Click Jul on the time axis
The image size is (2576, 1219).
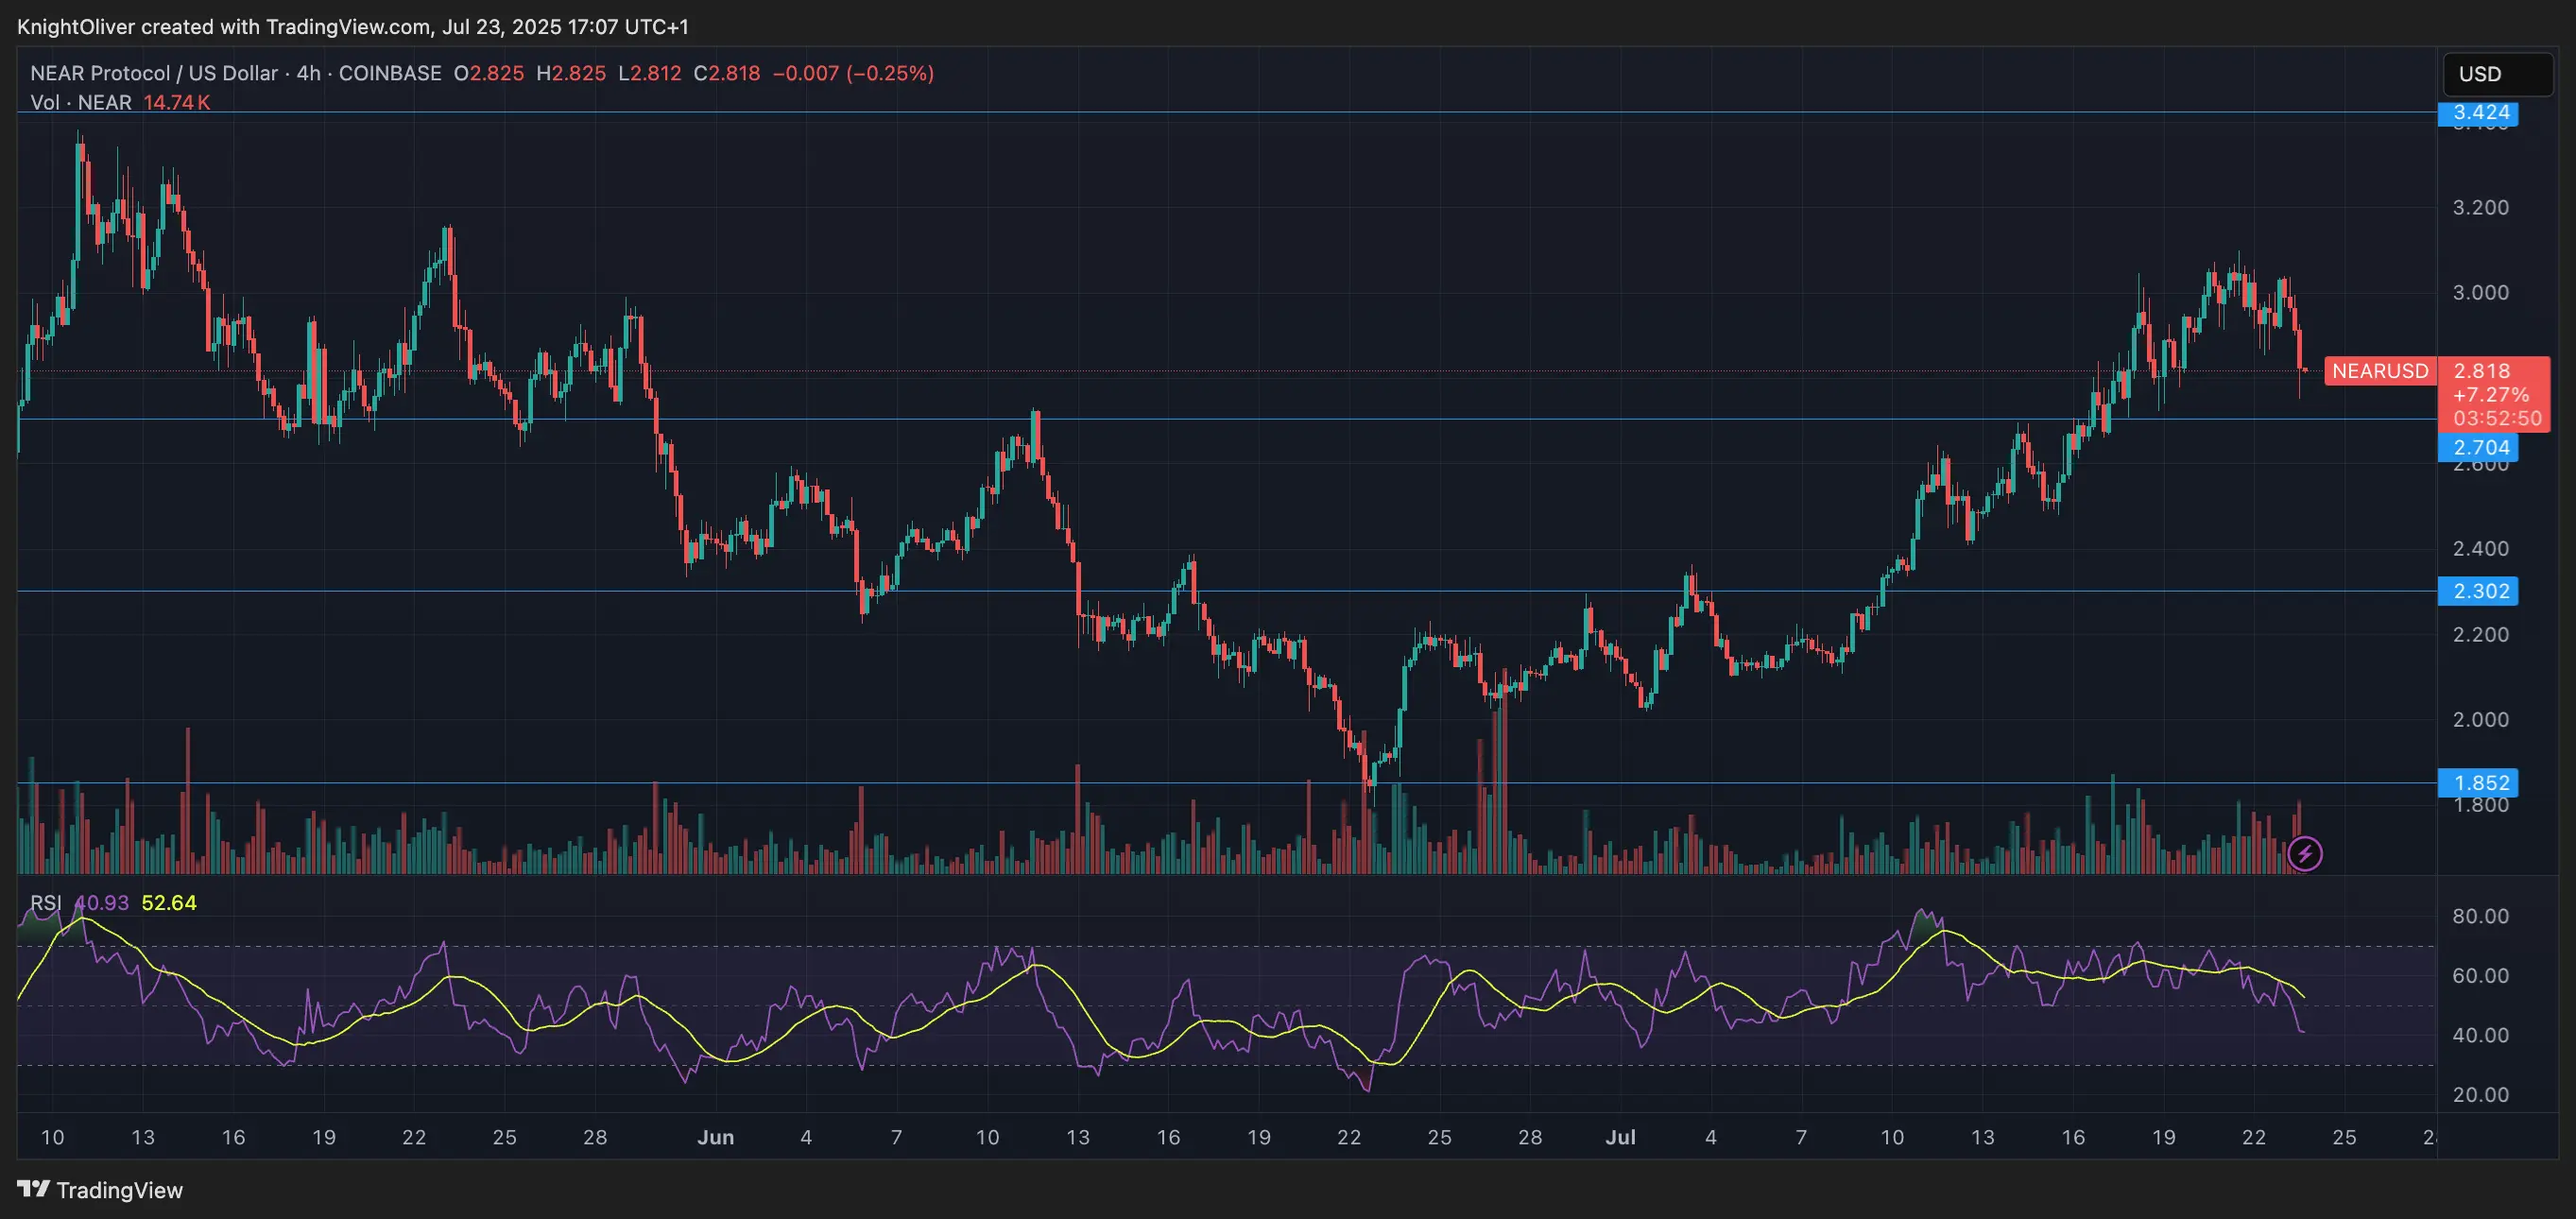[x=1621, y=1137]
